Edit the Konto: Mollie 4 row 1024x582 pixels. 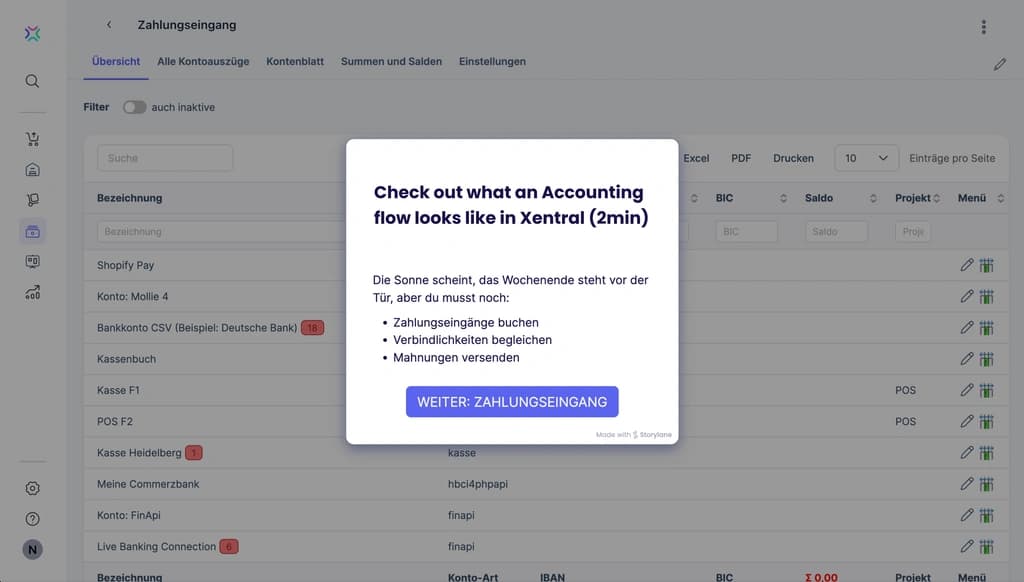pyautogui.click(x=967, y=296)
